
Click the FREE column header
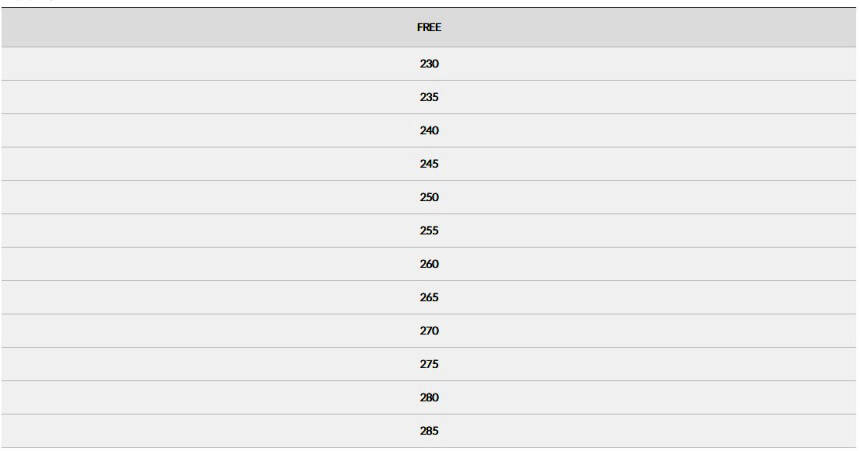429,28
